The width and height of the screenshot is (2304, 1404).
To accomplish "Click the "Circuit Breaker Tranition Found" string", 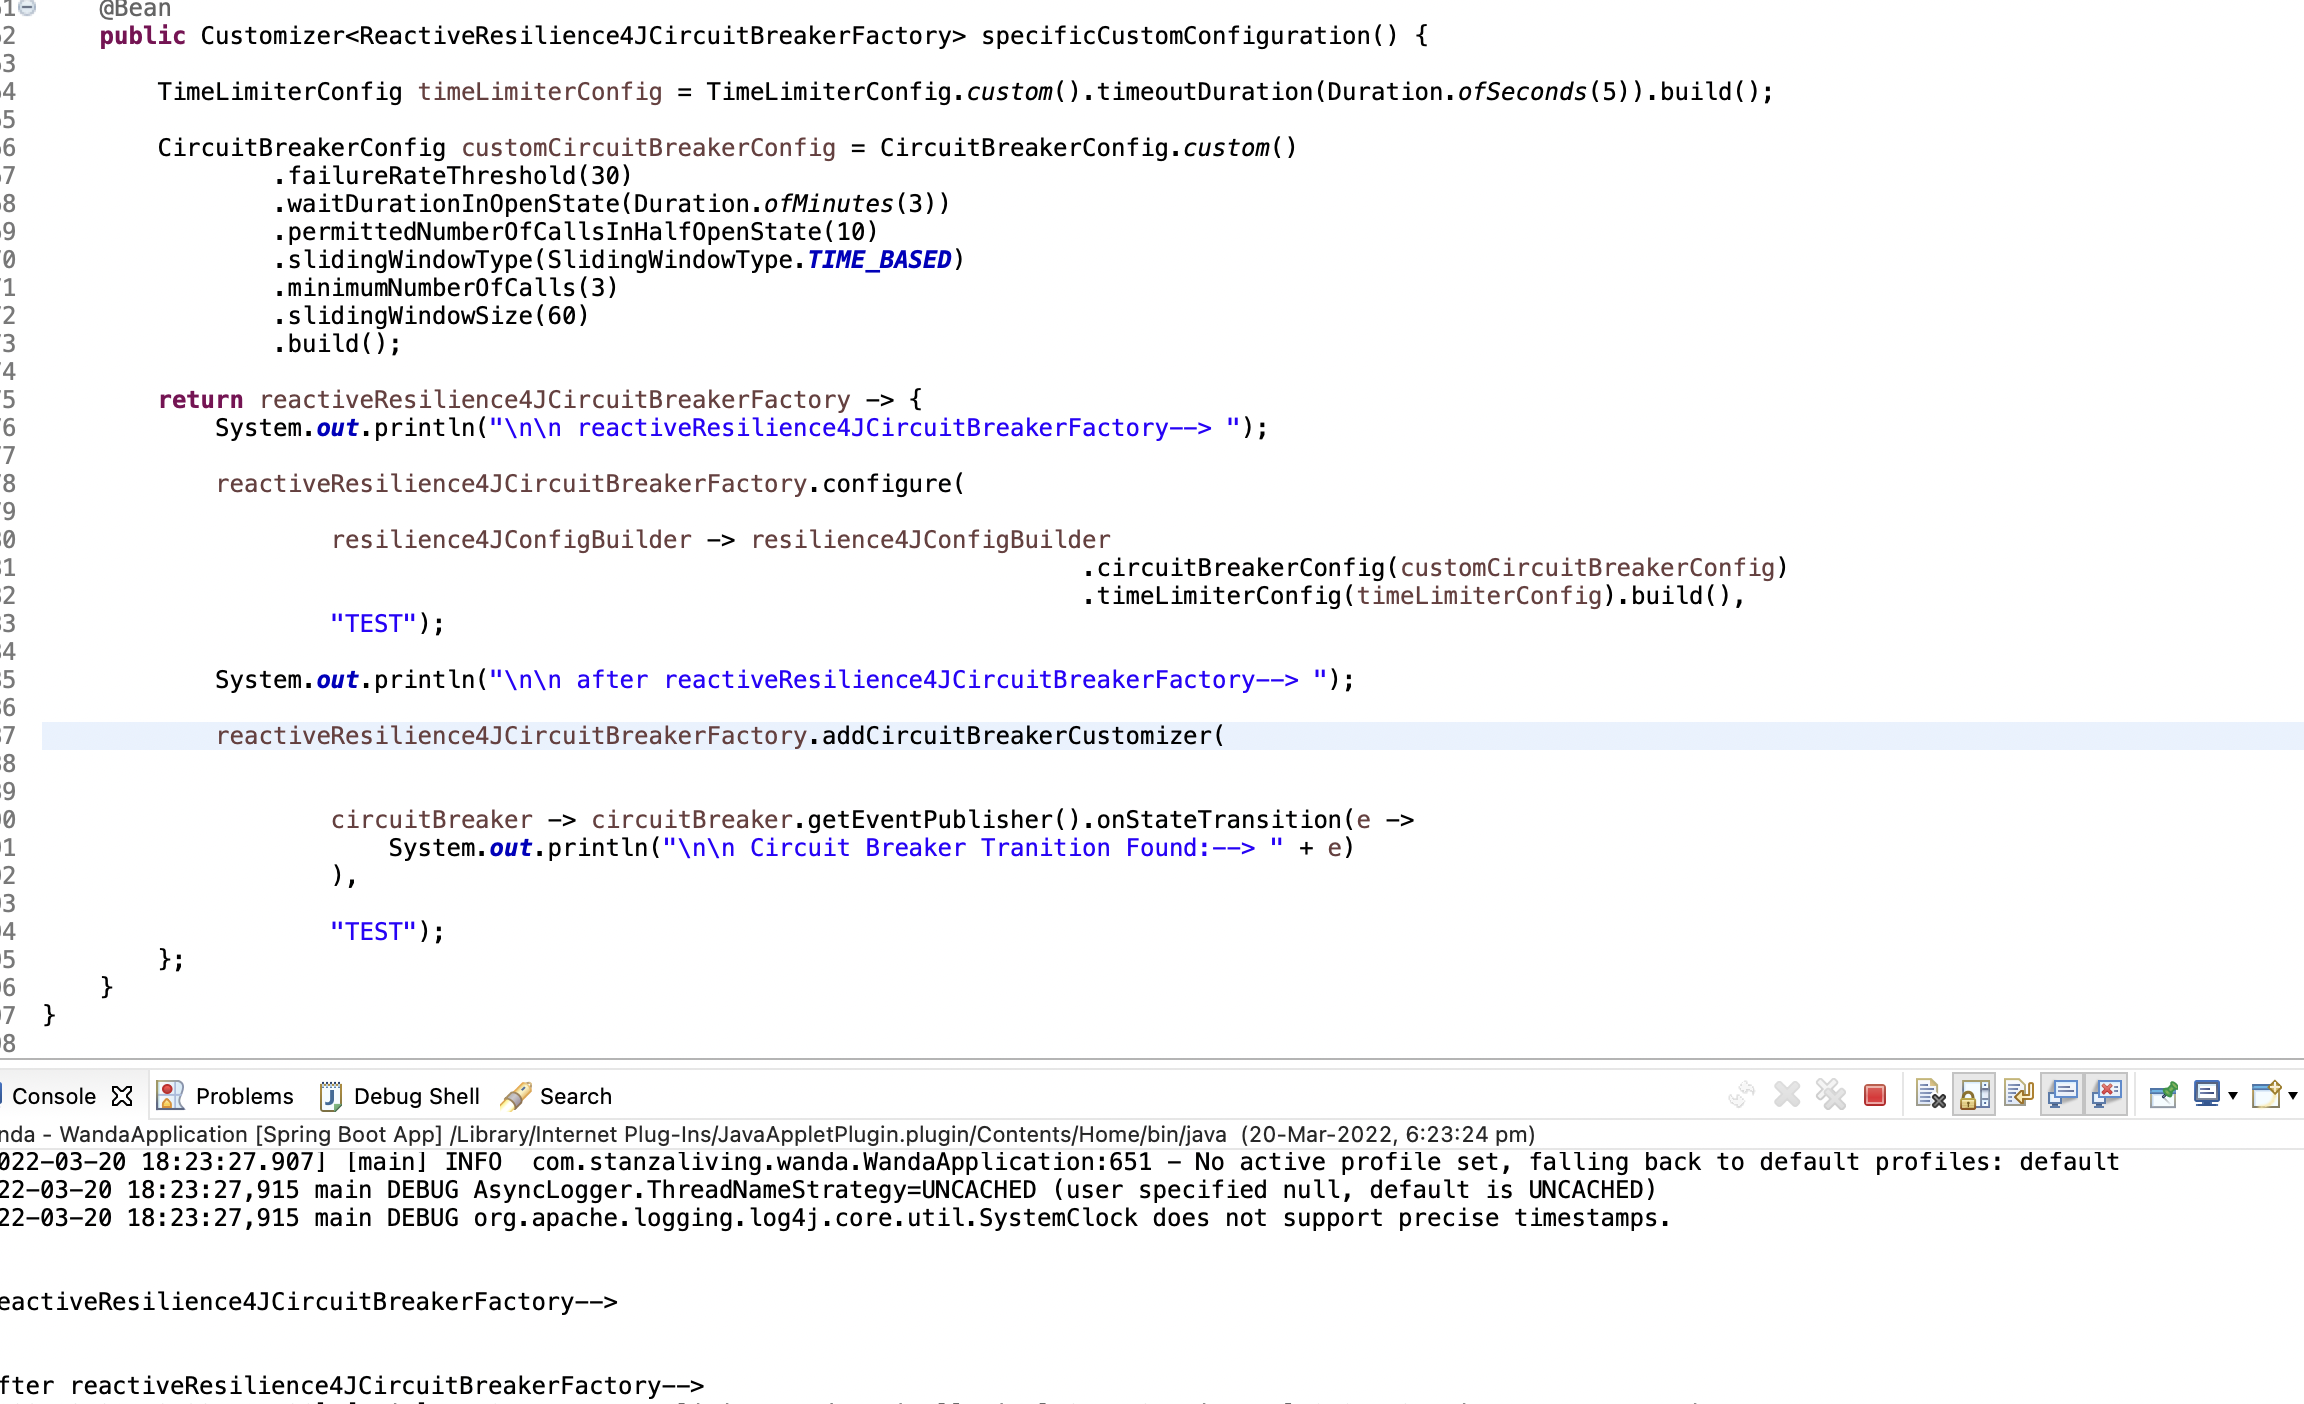I will coord(972,848).
